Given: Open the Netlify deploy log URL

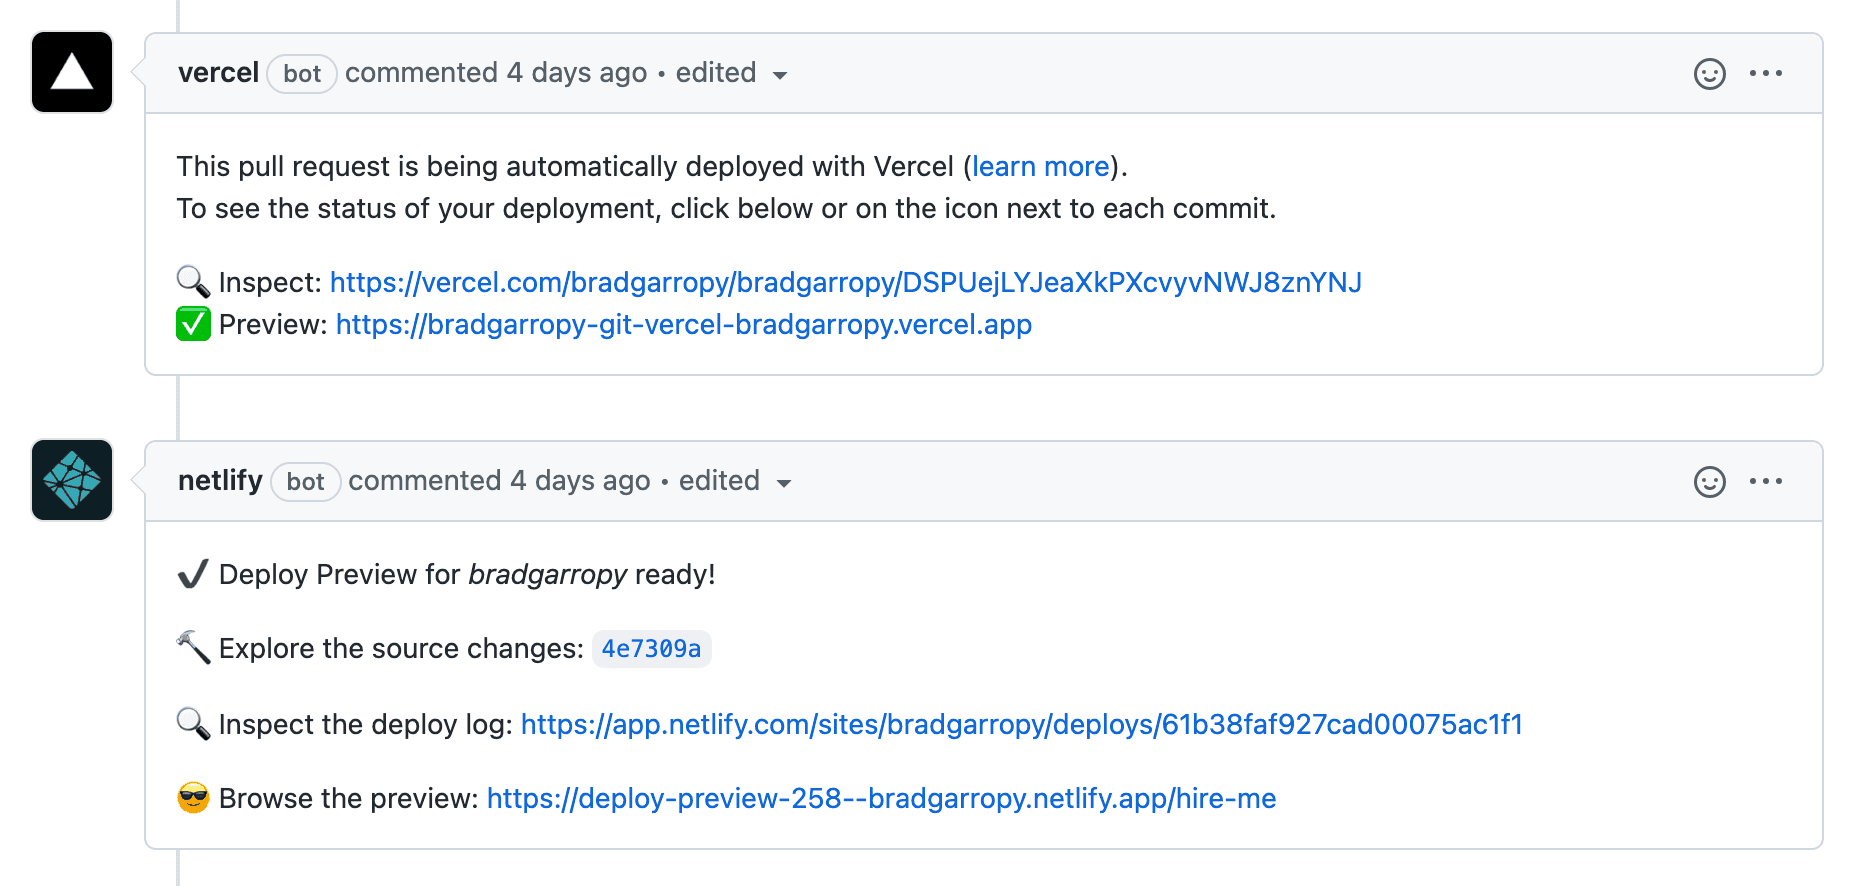Looking at the screenshot, I should (1021, 725).
